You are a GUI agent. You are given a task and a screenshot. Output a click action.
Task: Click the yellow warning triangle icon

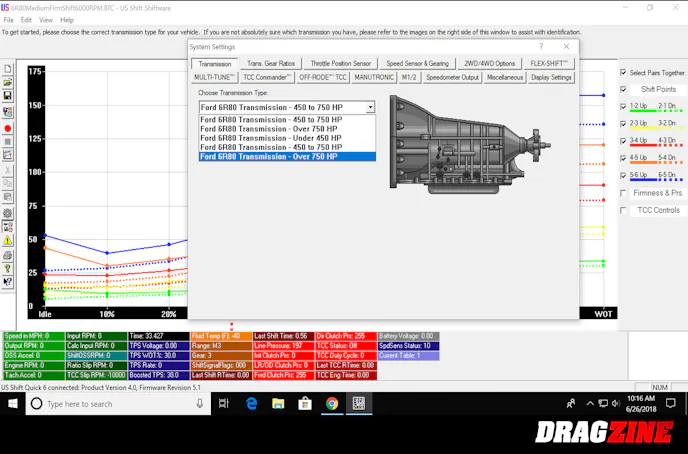tap(8, 240)
